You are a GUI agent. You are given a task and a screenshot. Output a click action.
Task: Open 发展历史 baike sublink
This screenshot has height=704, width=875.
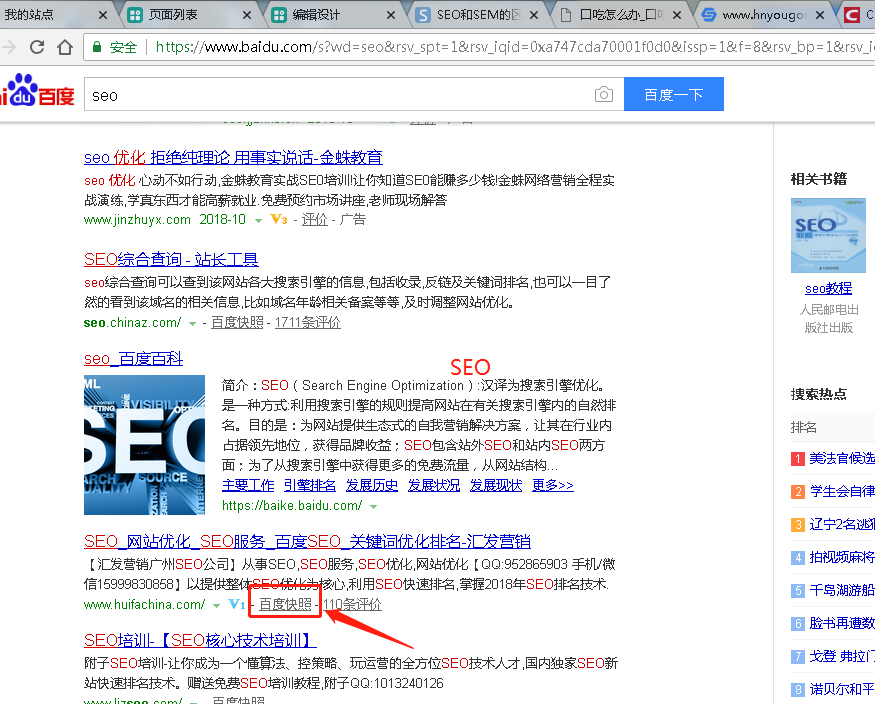tap(372, 485)
